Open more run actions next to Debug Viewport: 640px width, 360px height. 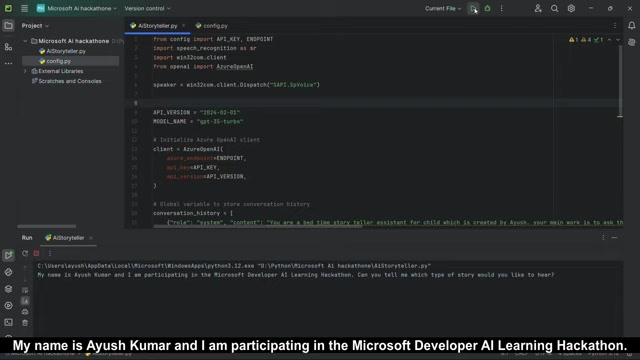pos(502,8)
